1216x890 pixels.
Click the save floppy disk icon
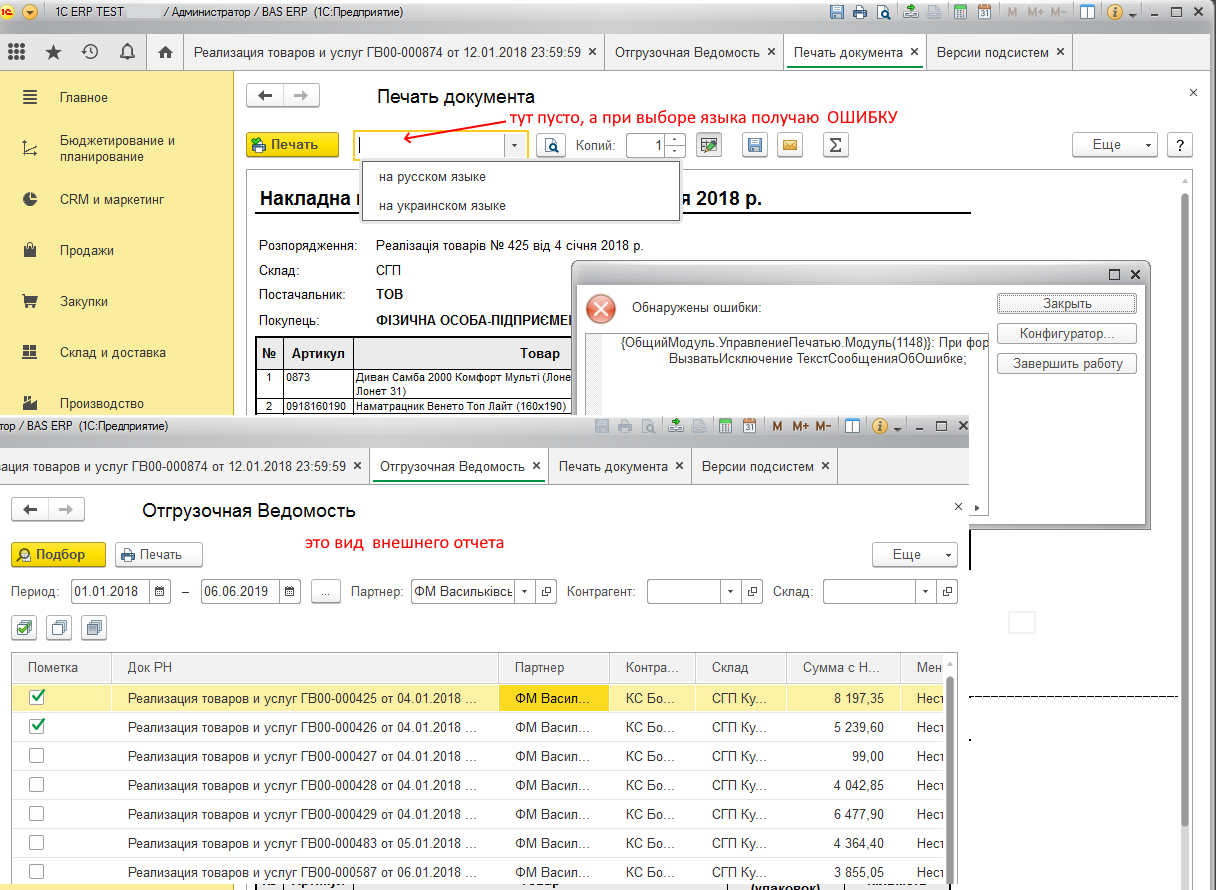(755, 146)
